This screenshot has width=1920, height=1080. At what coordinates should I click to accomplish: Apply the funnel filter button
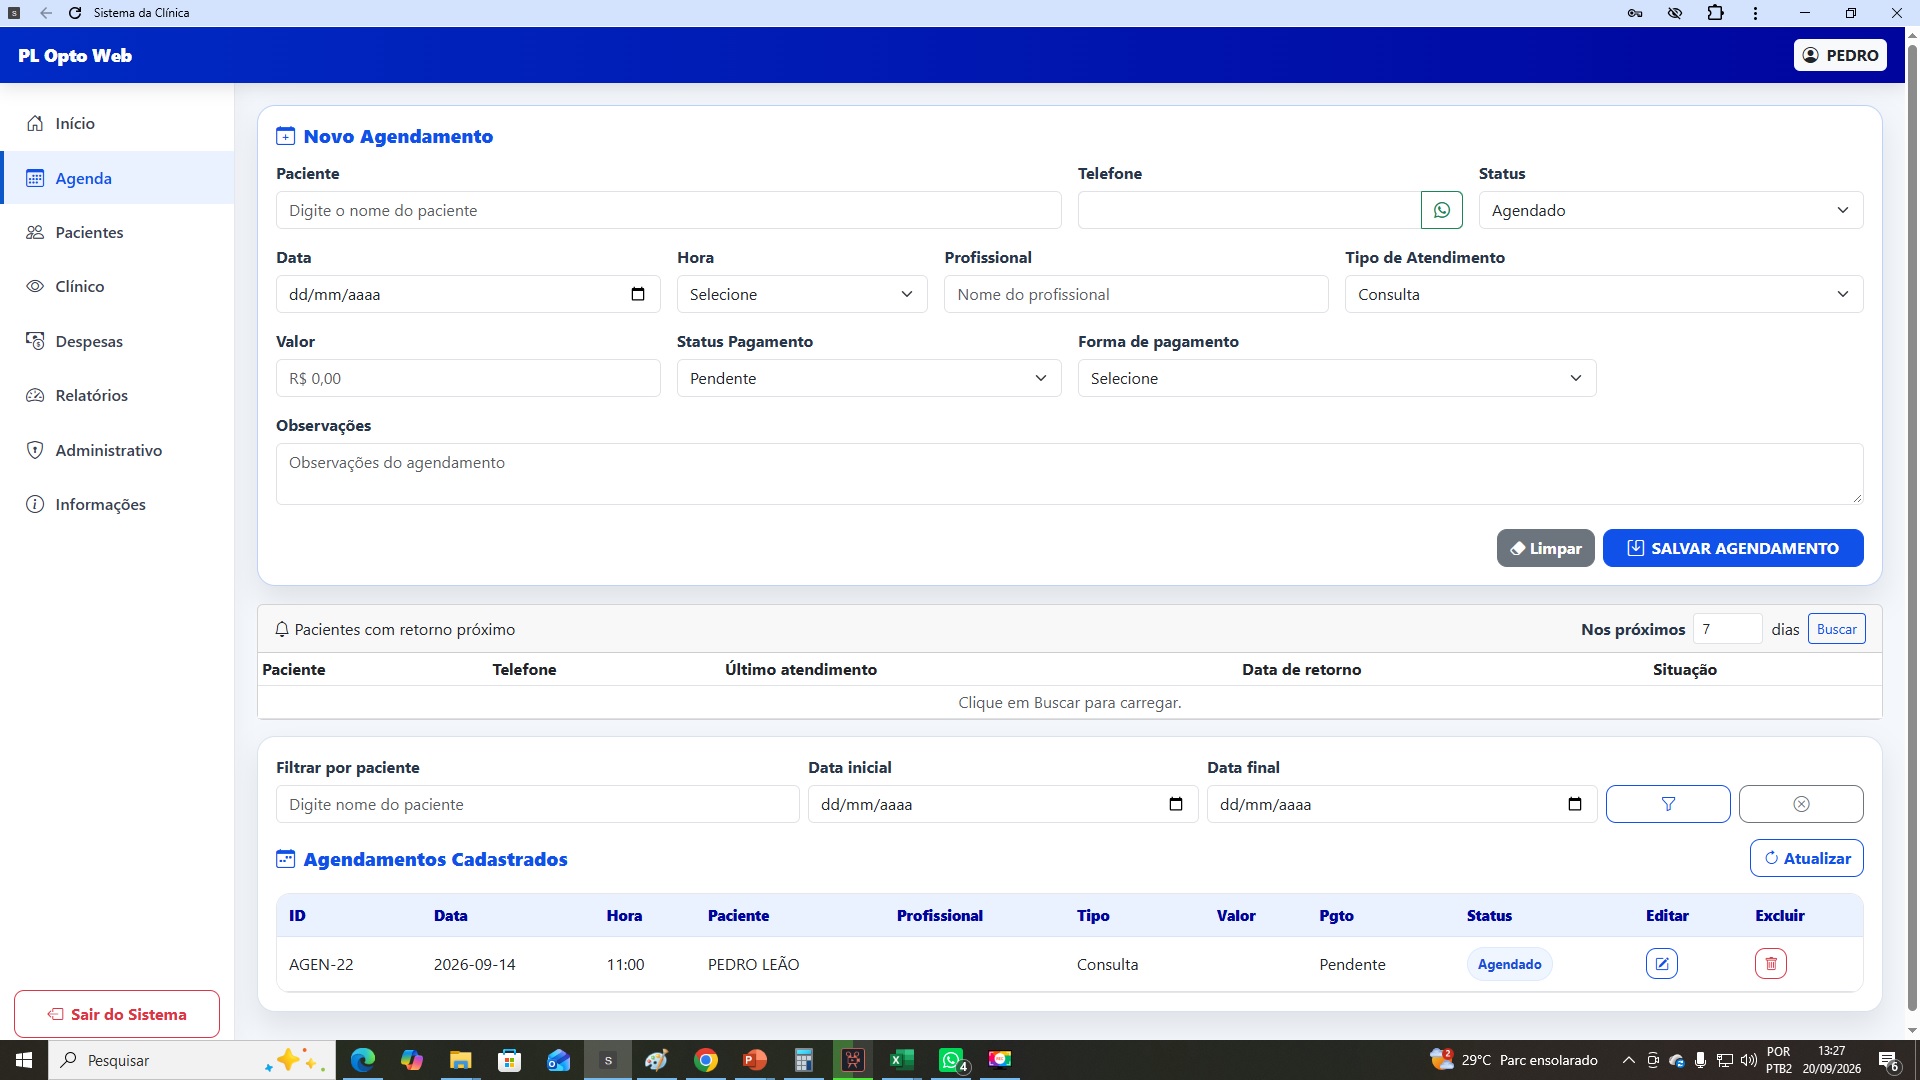[x=1667, y=804]
